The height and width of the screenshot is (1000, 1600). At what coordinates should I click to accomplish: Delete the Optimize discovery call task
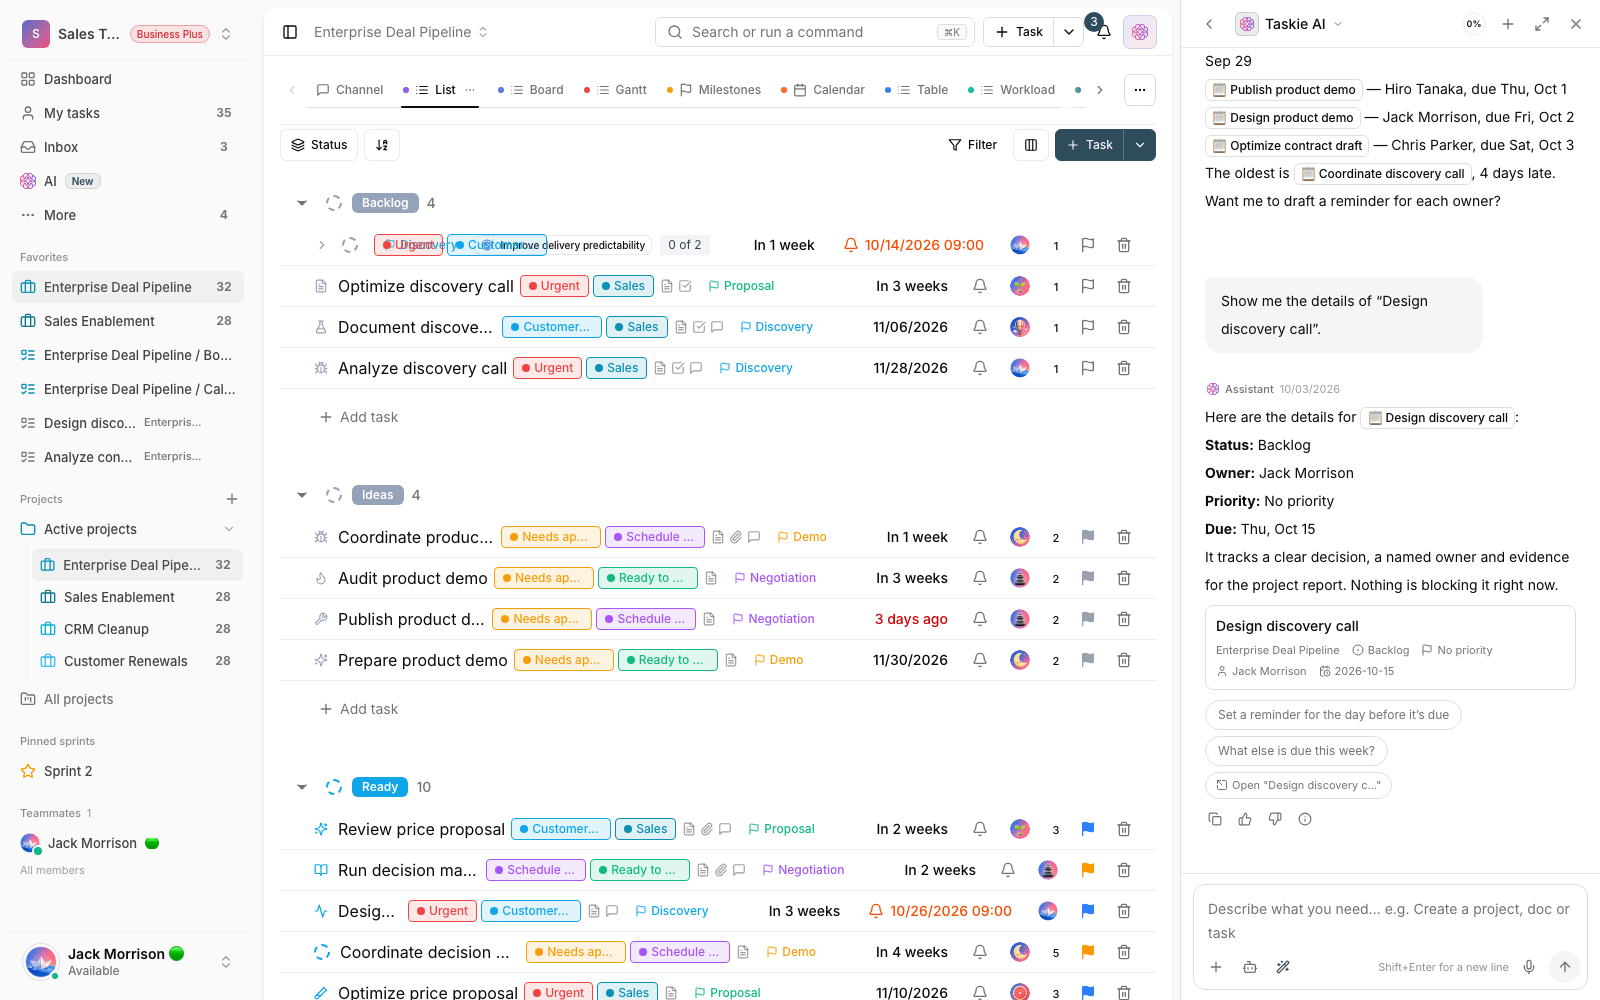pyautogui.click(x=1124, y=286)
